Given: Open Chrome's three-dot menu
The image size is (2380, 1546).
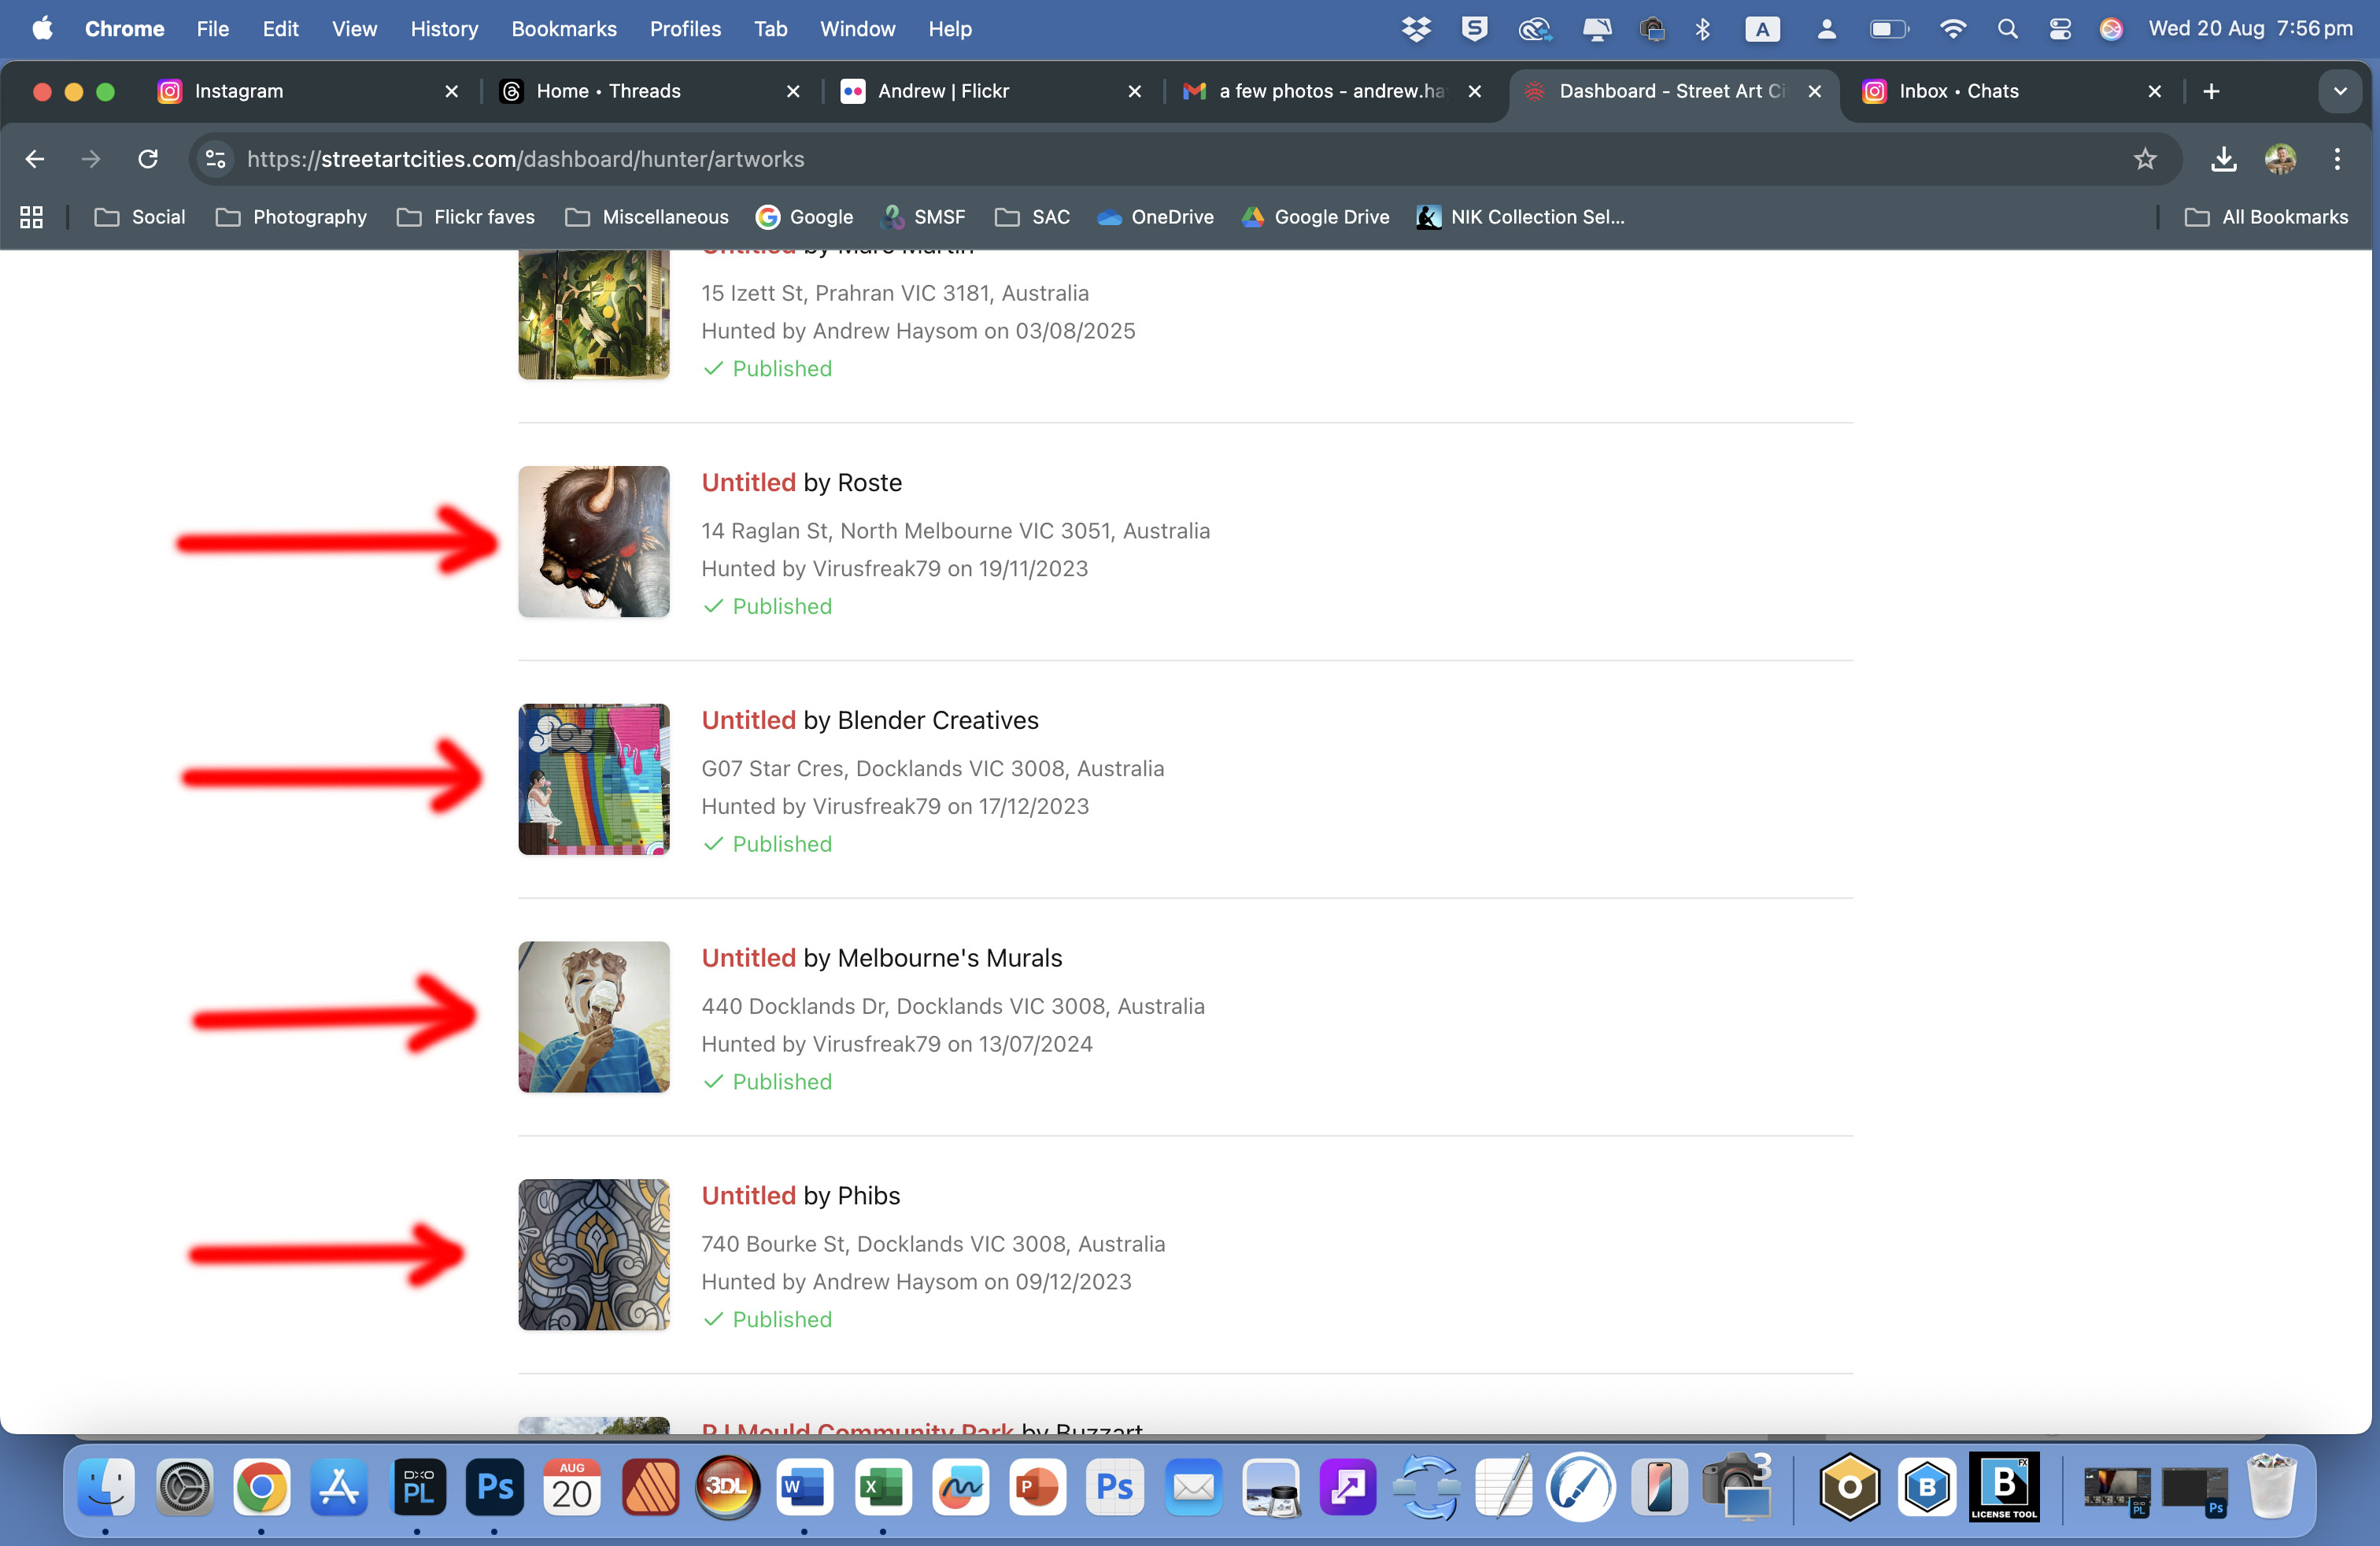Looking at the screenshot, I should click(2337, 159).
